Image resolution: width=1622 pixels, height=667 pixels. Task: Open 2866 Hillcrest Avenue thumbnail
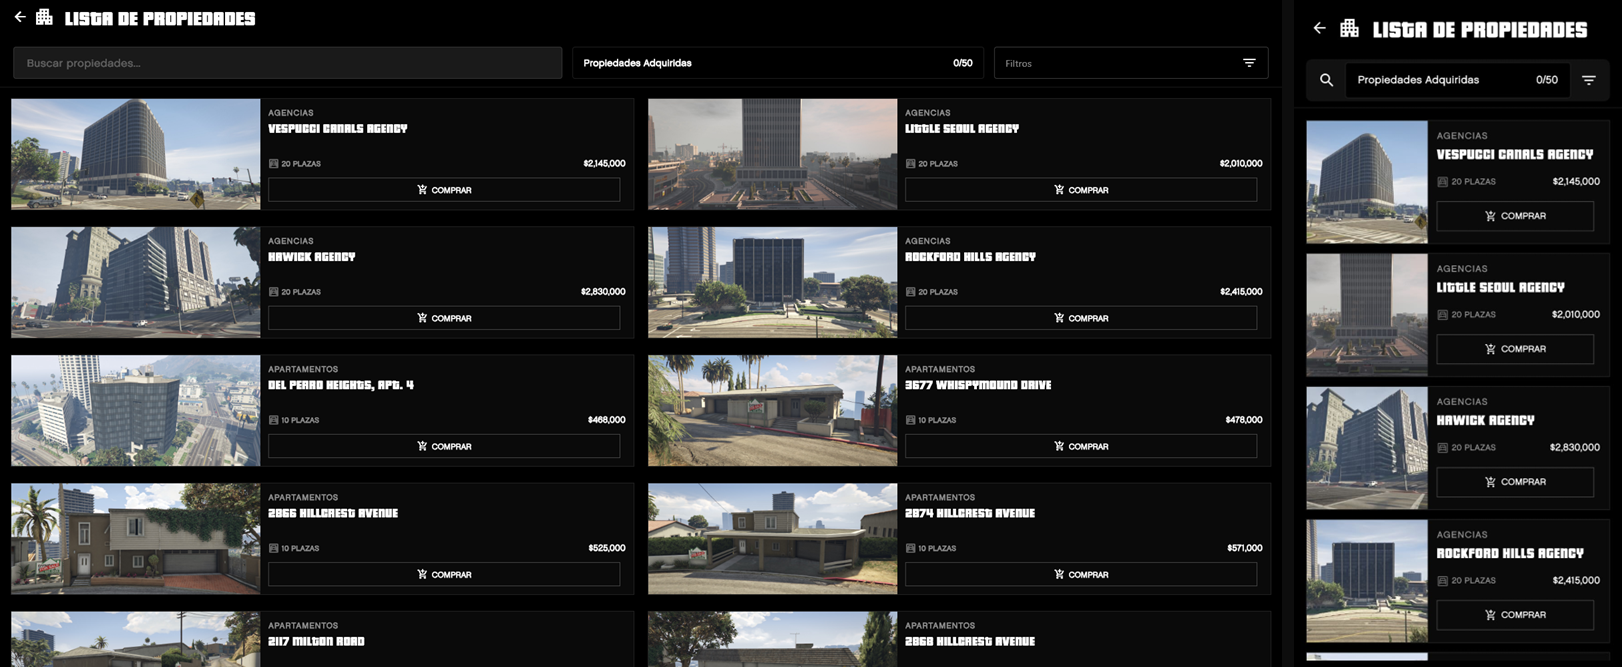point(136,538)
